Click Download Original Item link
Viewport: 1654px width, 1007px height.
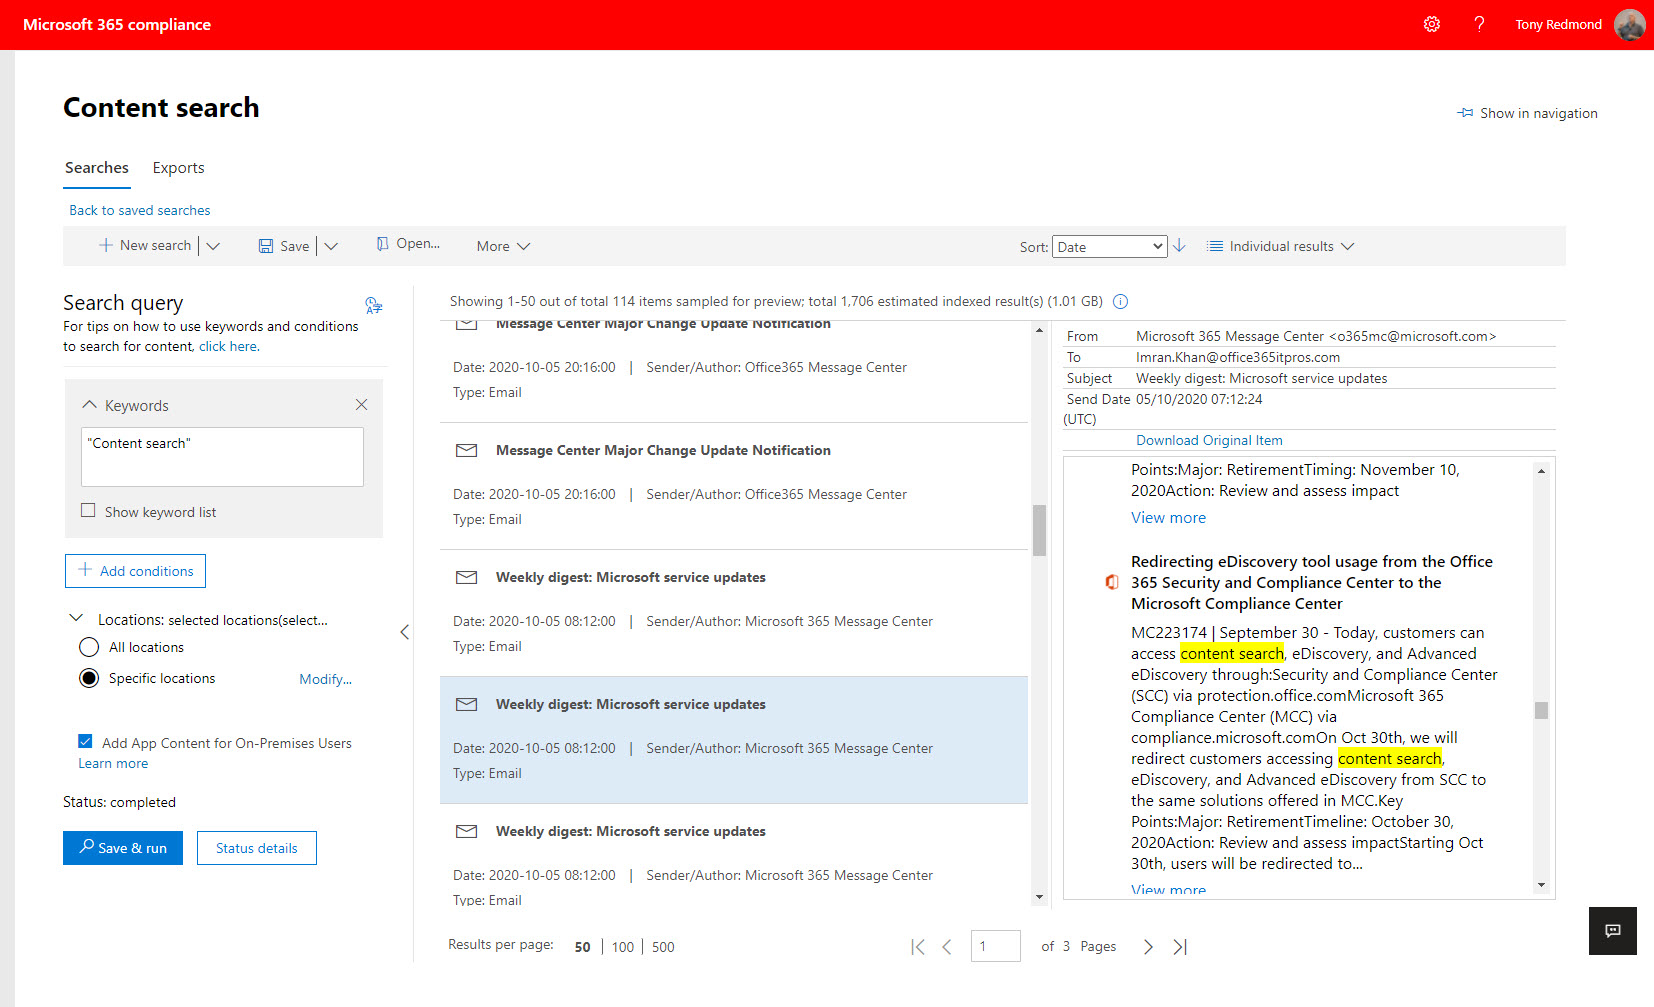tap(1209, 440)
